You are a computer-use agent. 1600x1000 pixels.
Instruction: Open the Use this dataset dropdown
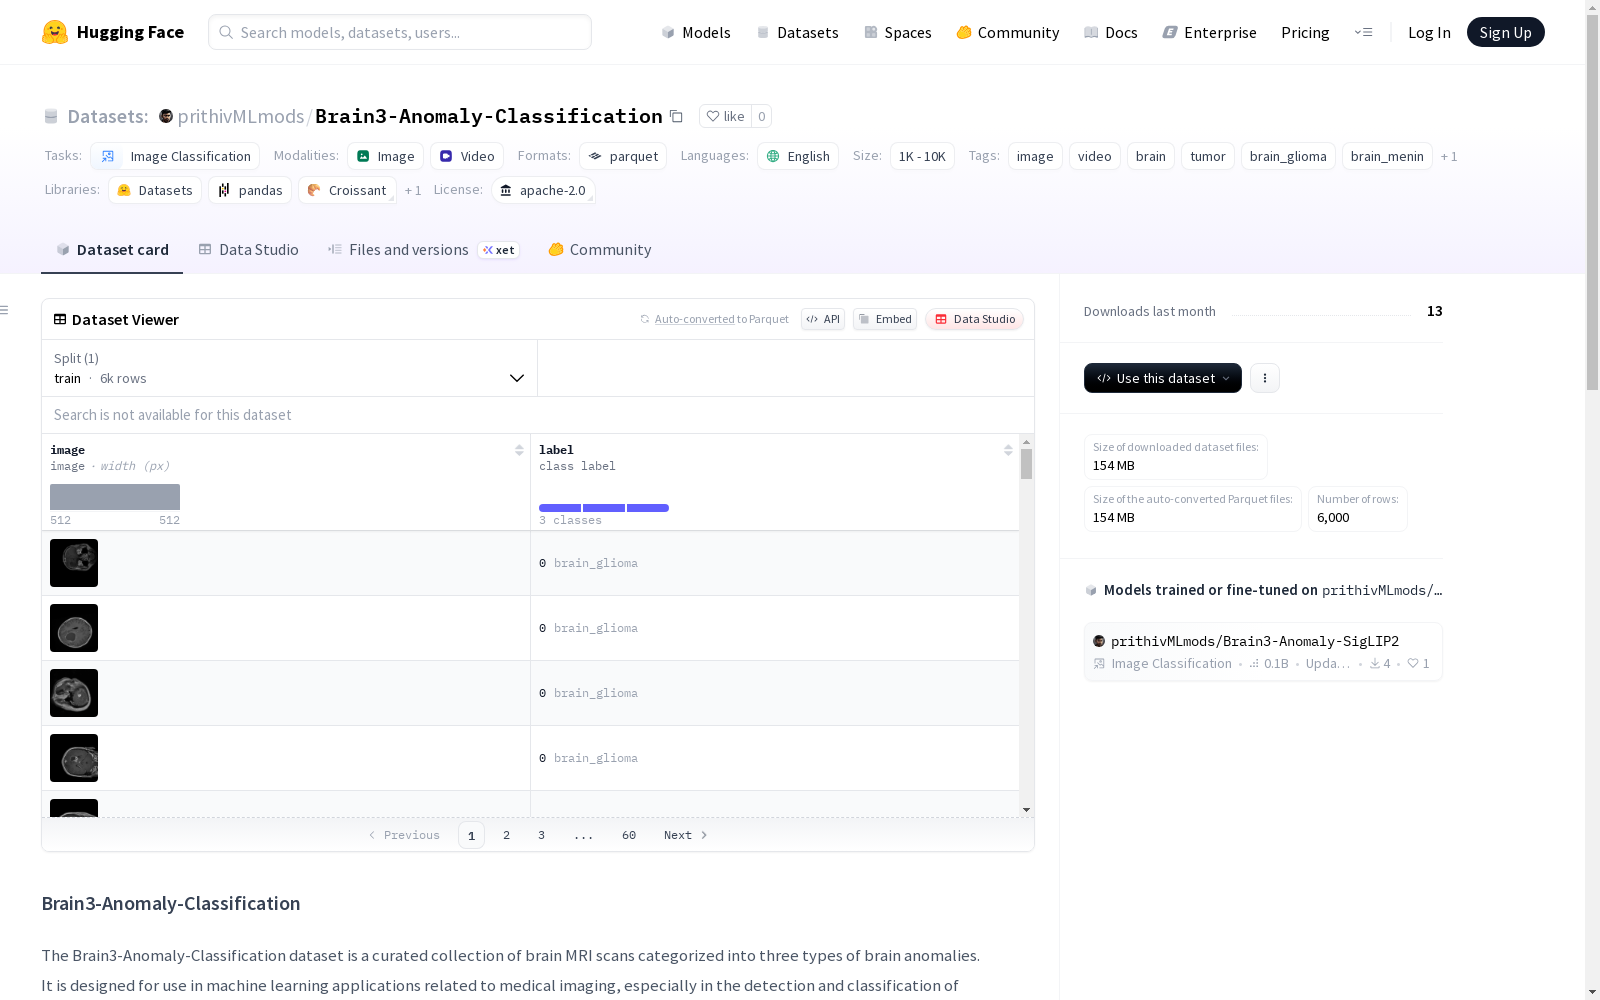1163,378
